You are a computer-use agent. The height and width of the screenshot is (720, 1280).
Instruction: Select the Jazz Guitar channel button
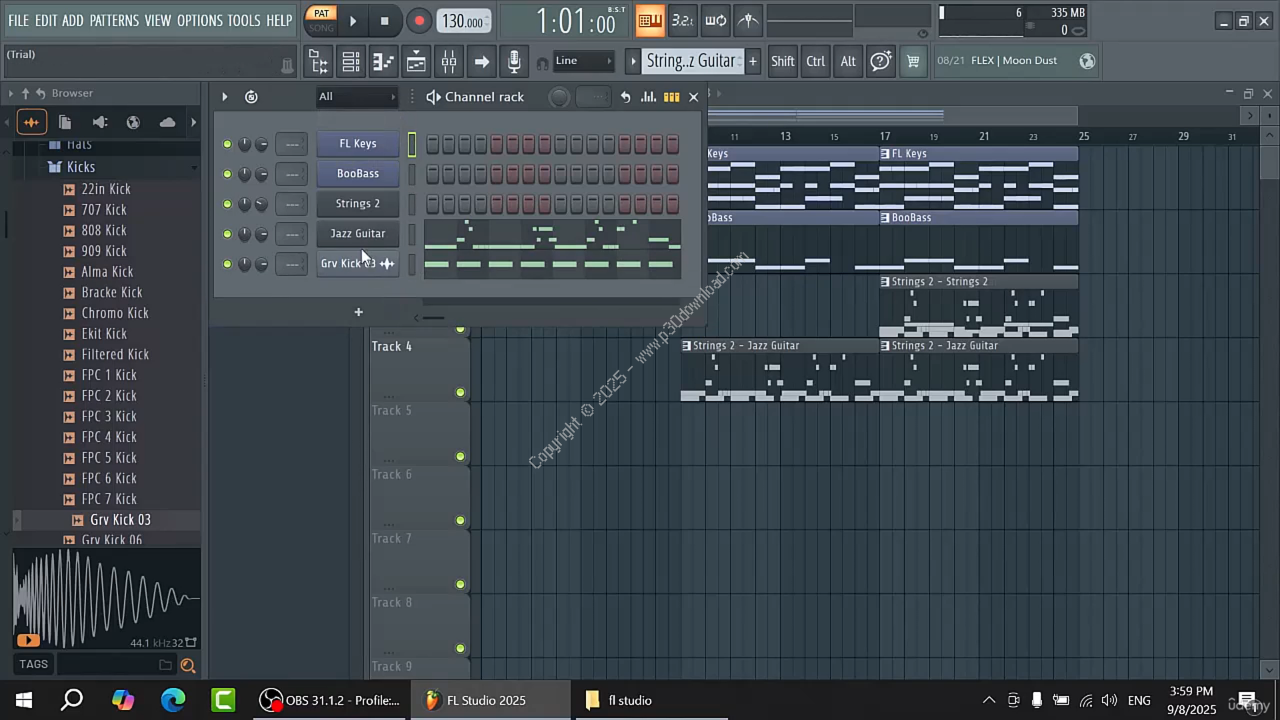point(358,234)
